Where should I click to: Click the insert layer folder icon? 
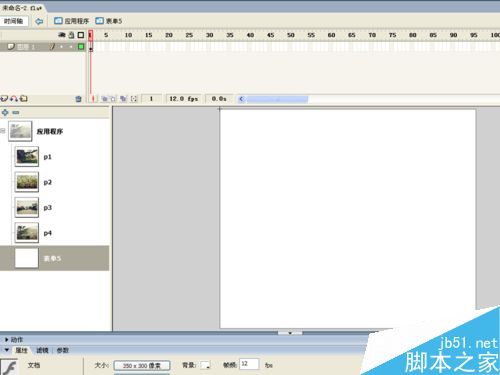point(24,99)
